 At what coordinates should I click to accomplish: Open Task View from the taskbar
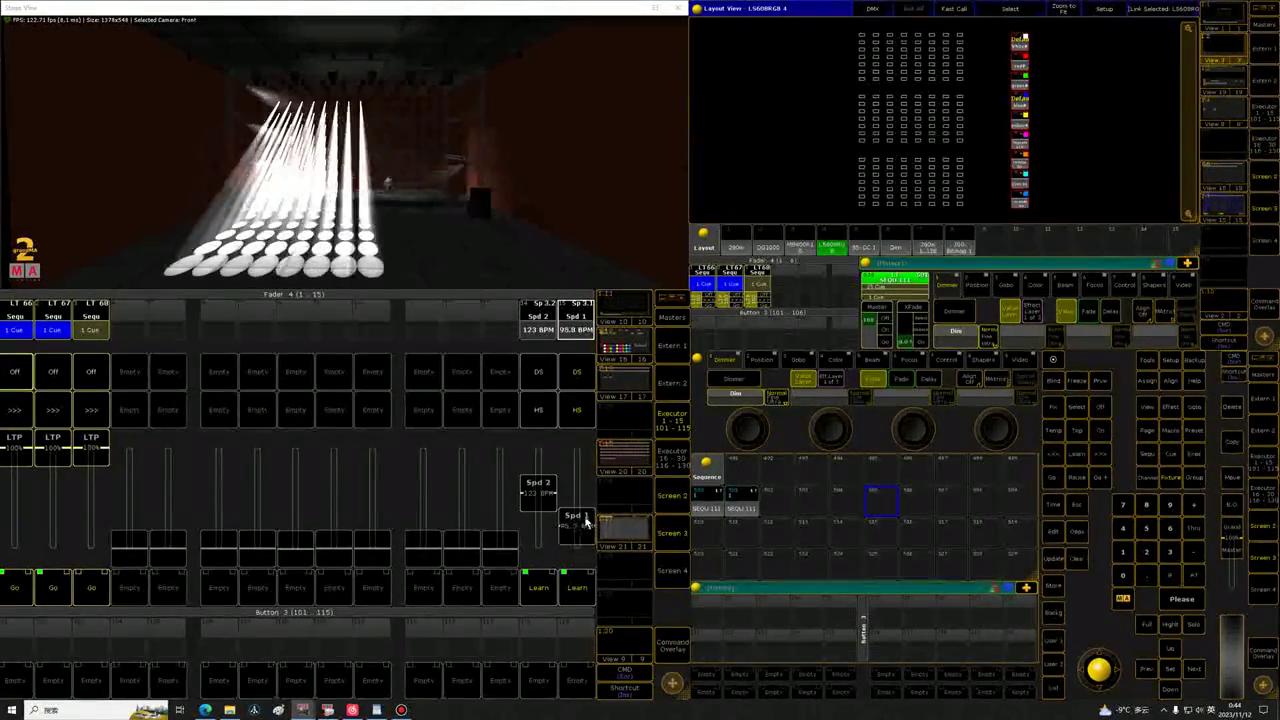[x=180, y=710]
